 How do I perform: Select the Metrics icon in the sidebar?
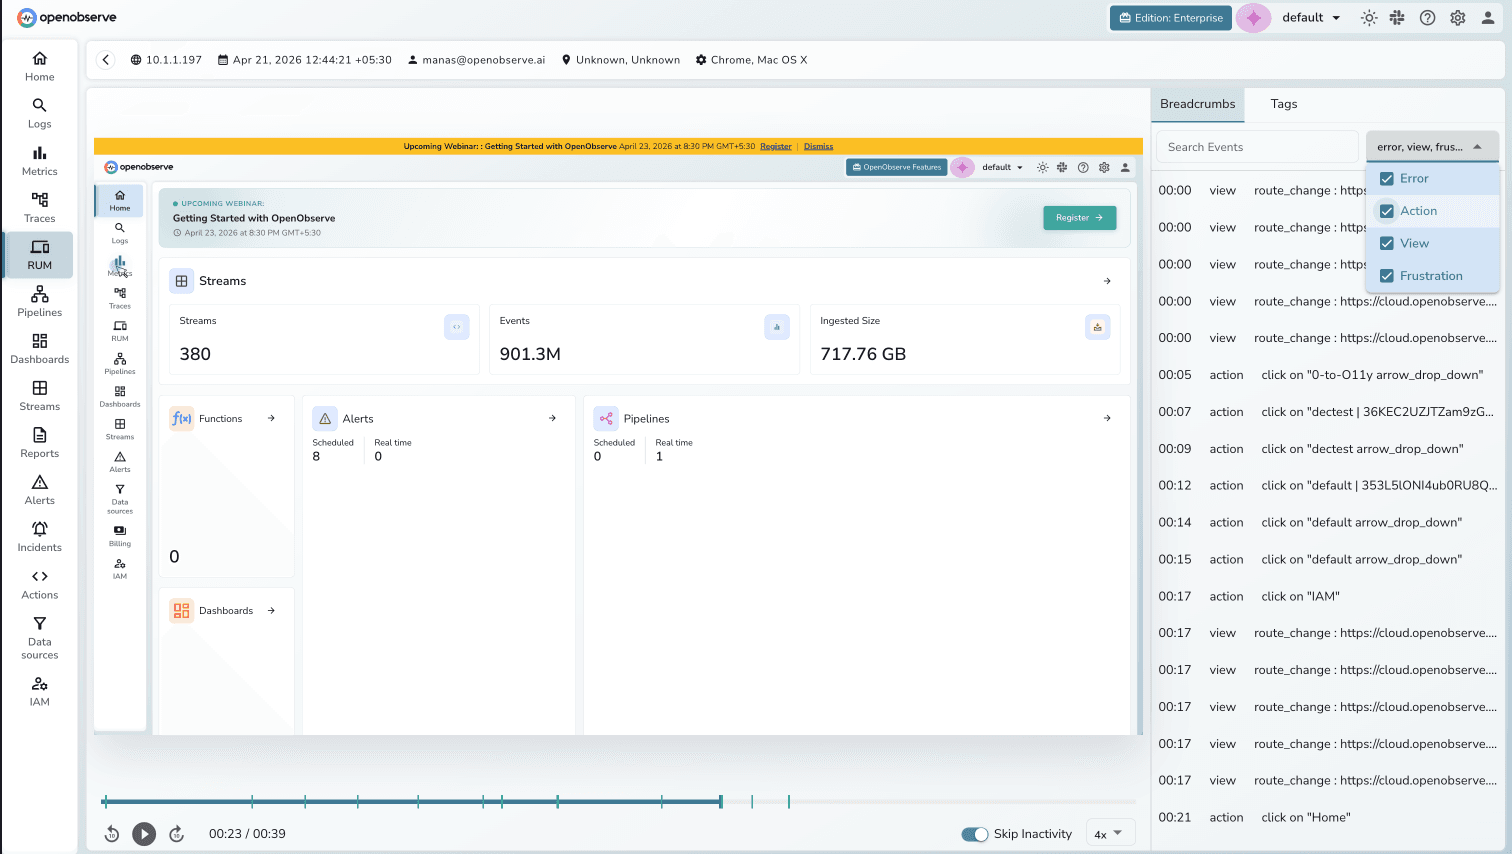[39, 160]
